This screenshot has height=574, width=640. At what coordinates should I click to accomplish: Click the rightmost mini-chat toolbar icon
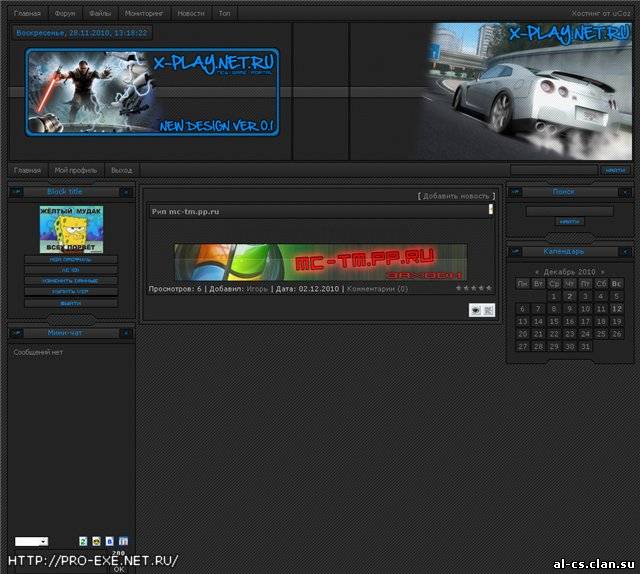[123, 541]
